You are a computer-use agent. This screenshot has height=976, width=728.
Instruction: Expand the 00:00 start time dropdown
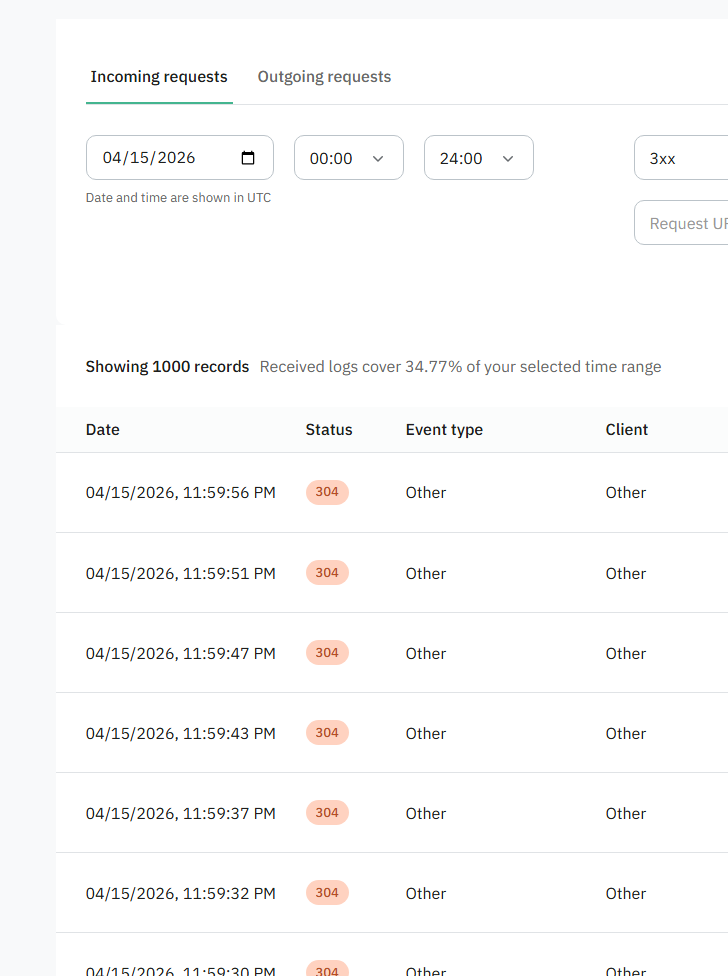point(348,158)
